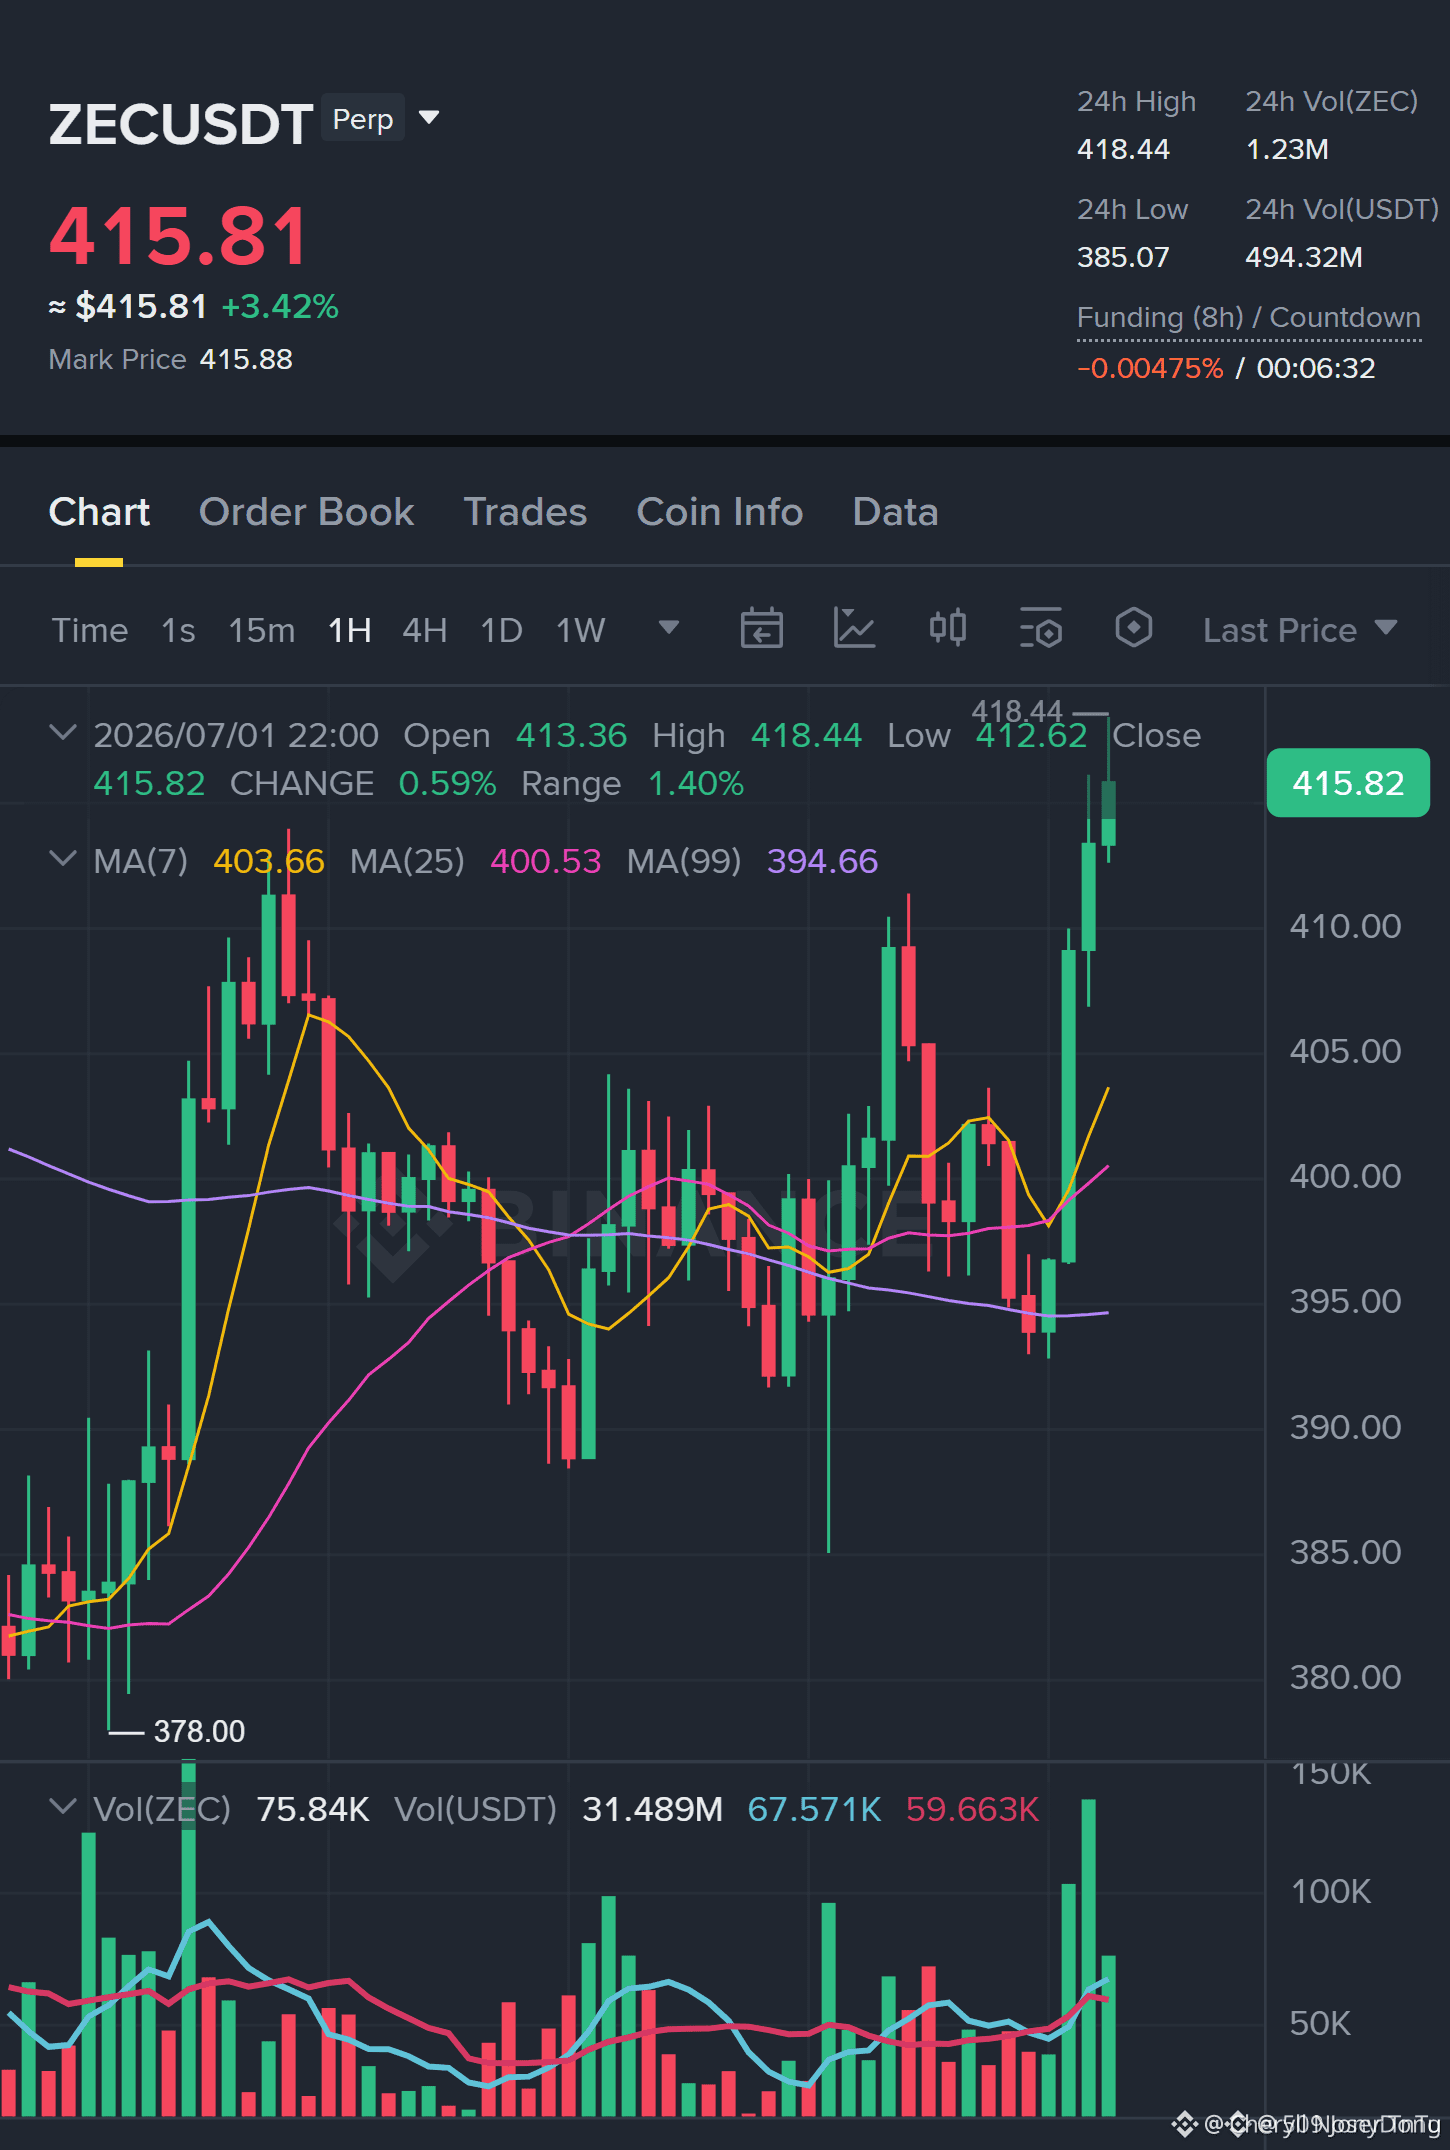Click the Perp contract badge
Viewport: 1450px width, 2150px height.
(363, 118)
